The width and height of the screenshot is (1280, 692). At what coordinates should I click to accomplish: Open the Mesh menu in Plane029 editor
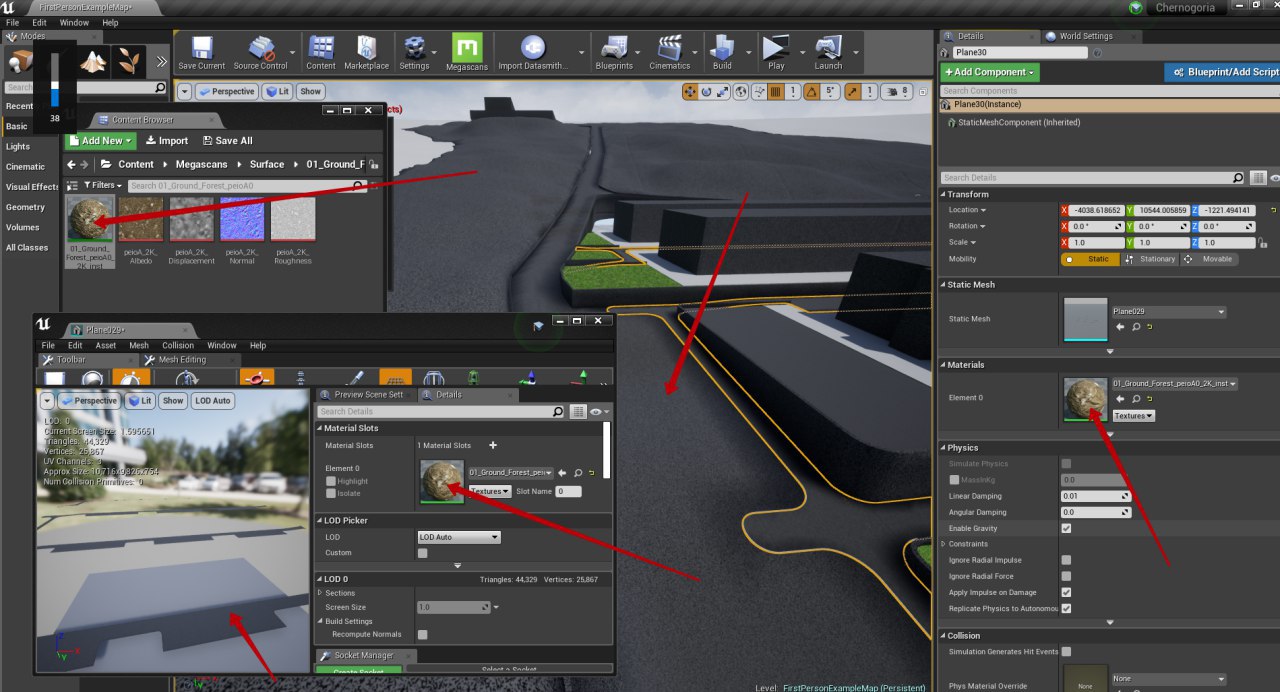(x=138, y=345)
